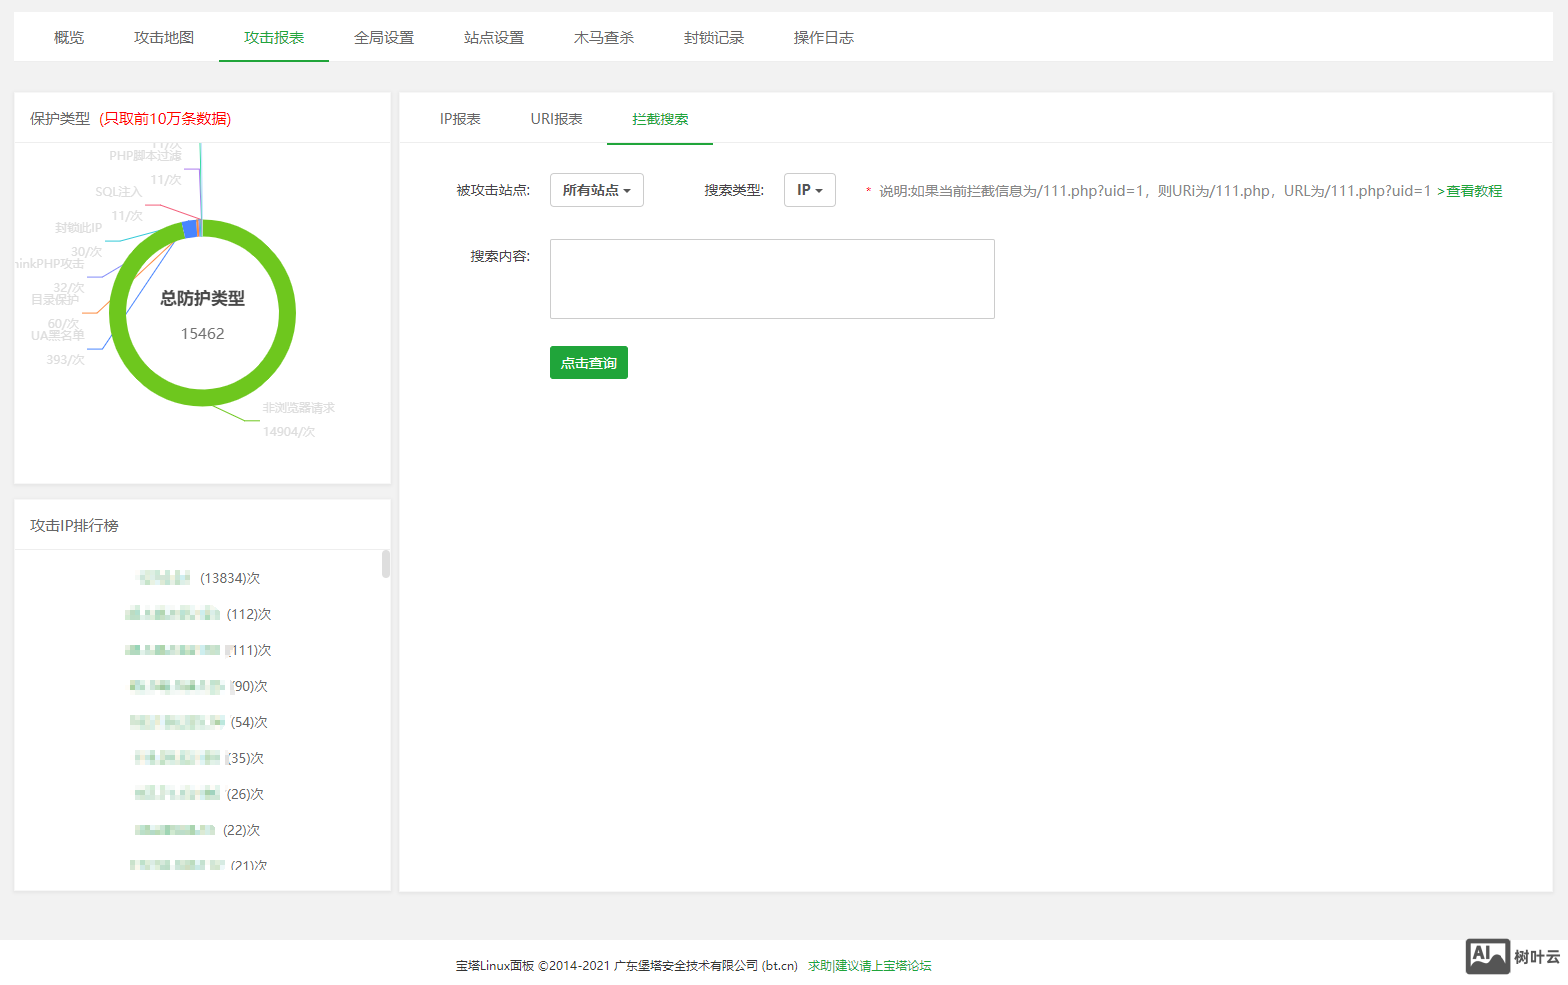Open the 操作日志 tab
Image resolution: width=1568 pixels, height=985 pixels.
824,38
